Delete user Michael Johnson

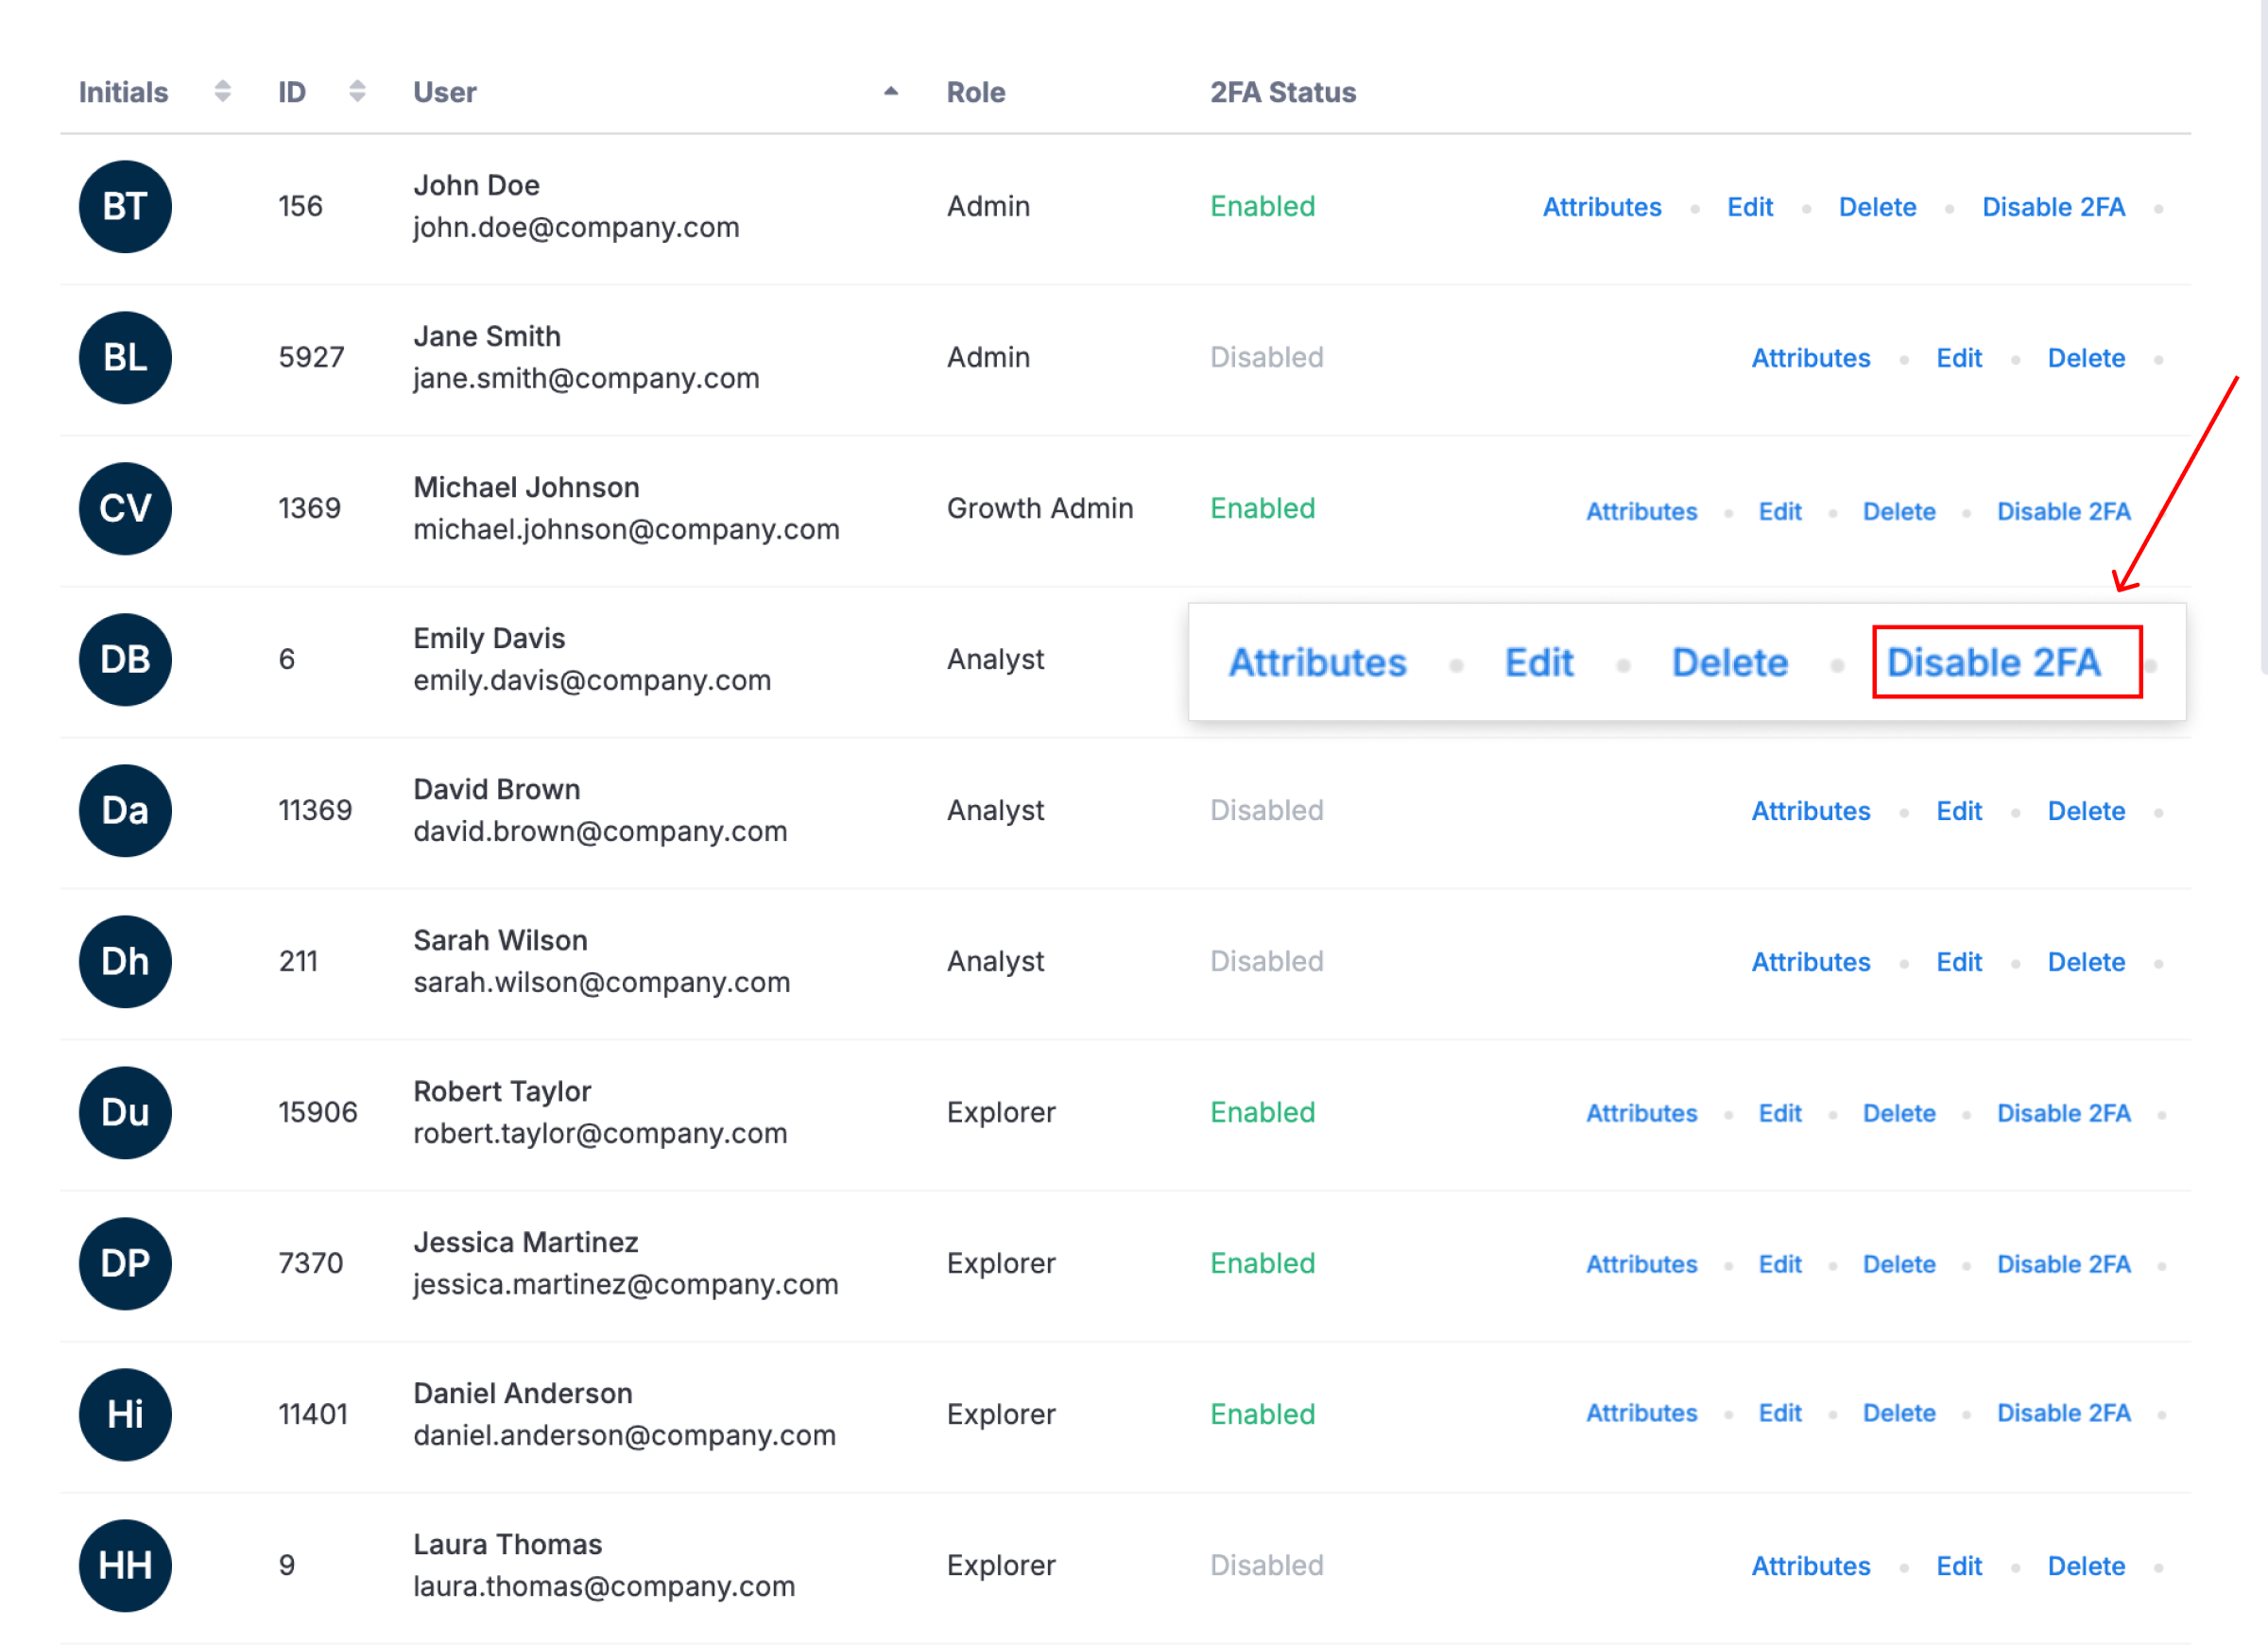pos(1899,512)
